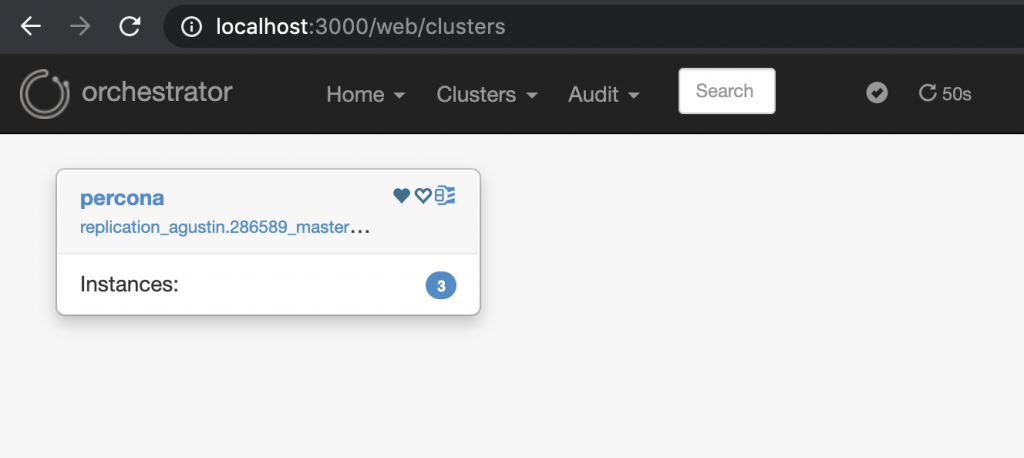
Task: Click the filled heart icon on percona card
Action: (x=402, y=196)
